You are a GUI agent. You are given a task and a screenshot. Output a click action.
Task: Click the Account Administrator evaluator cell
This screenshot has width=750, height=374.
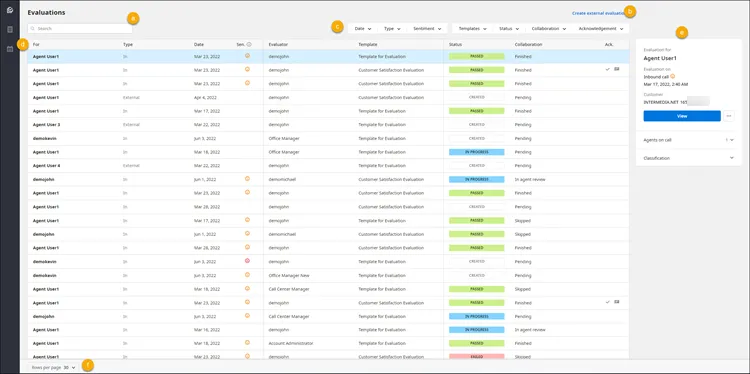[291, 343]
